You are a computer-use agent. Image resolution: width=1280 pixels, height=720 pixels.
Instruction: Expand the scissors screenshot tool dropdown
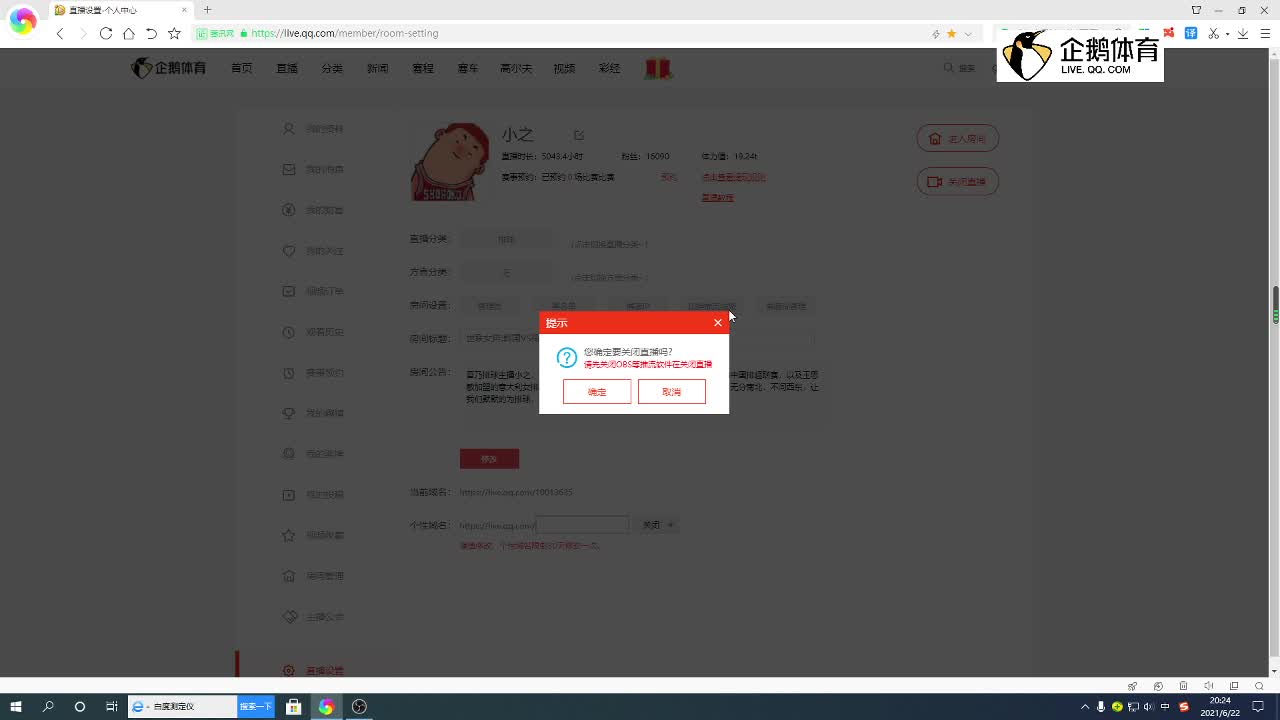1227,34
